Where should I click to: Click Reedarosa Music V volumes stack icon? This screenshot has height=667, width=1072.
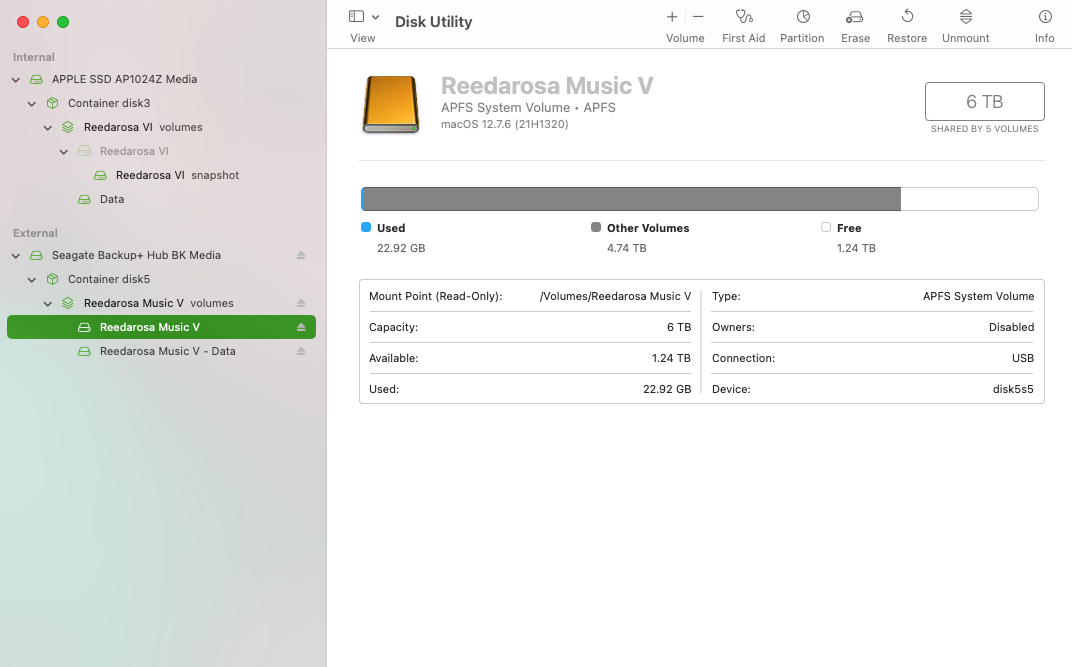click(x=68, y=303)
